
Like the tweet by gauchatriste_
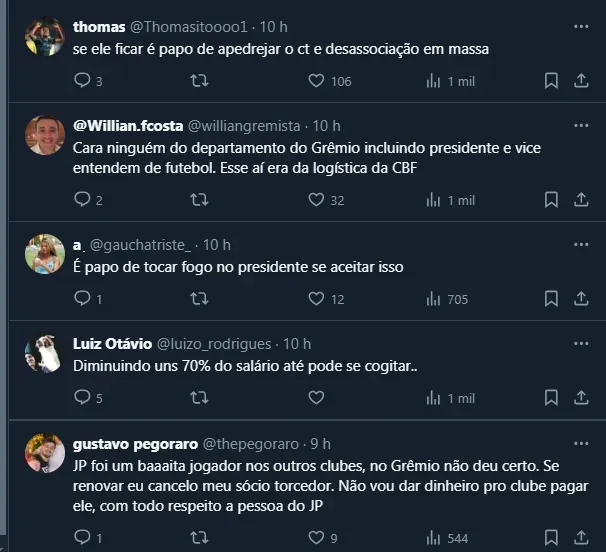[316, 299]
